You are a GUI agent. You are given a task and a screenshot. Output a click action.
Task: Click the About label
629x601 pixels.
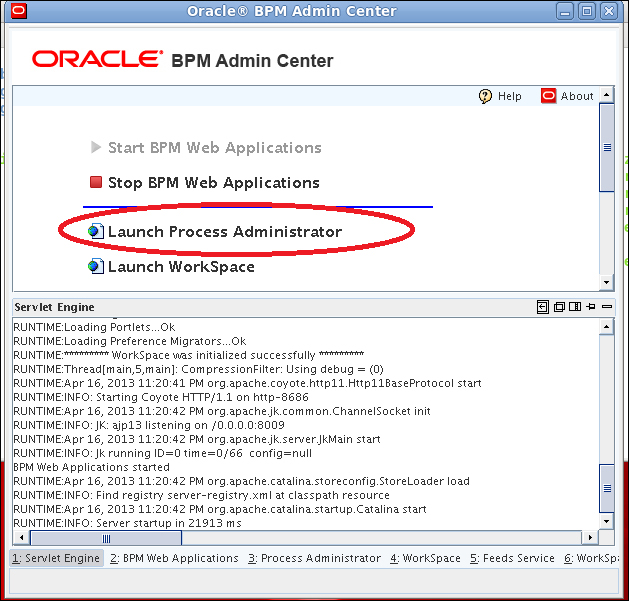pyautogui.click(x=577, y=96)
